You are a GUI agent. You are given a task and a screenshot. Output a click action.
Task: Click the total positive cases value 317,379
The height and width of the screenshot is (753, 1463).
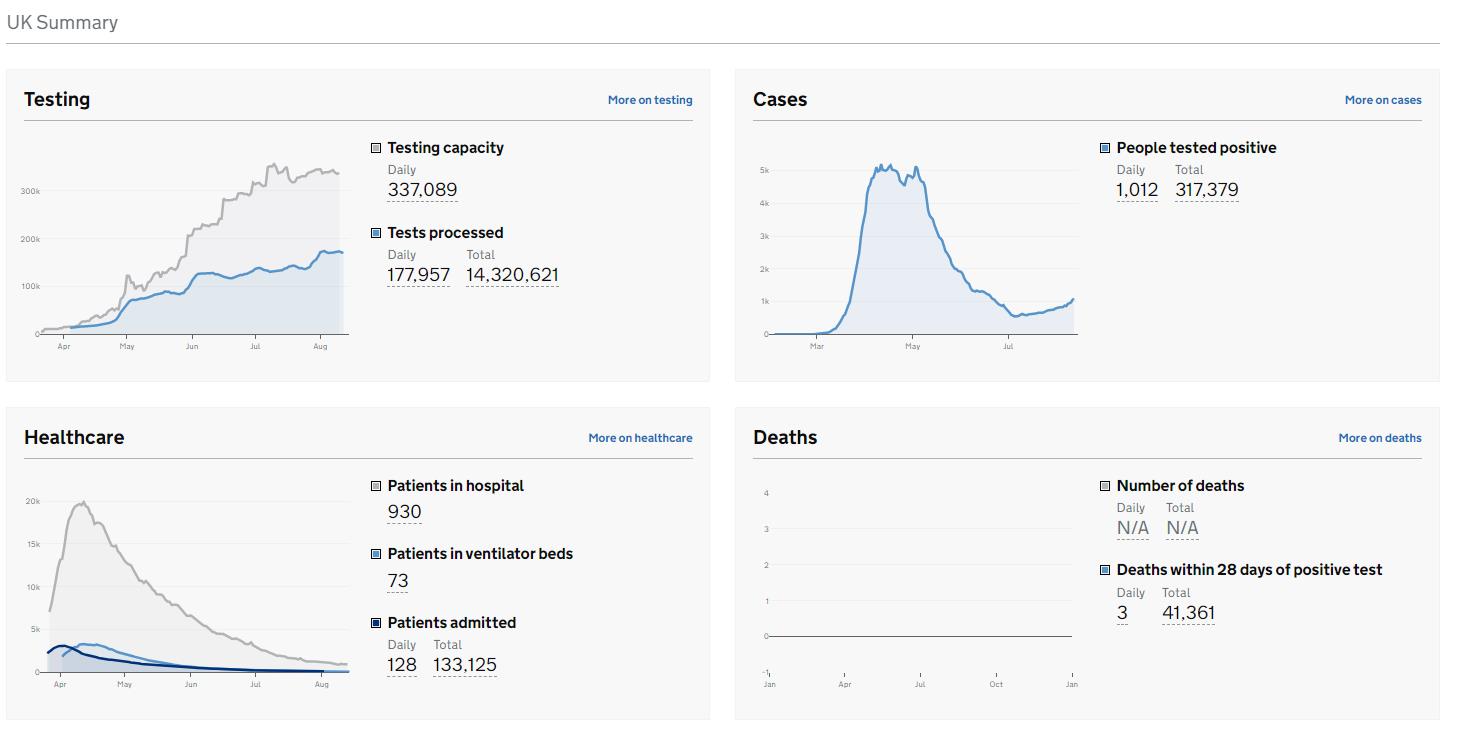(1206, 190)
